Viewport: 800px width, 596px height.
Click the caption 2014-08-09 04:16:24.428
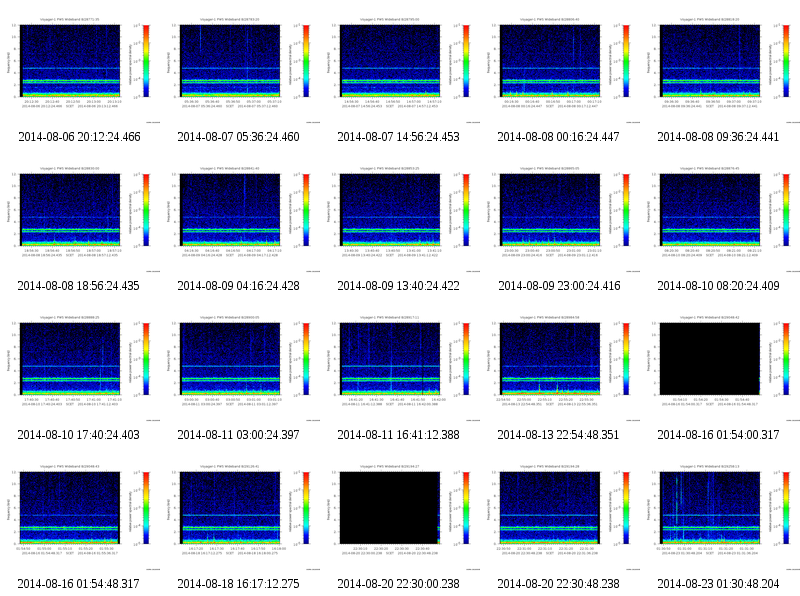(x=238, y=286)
